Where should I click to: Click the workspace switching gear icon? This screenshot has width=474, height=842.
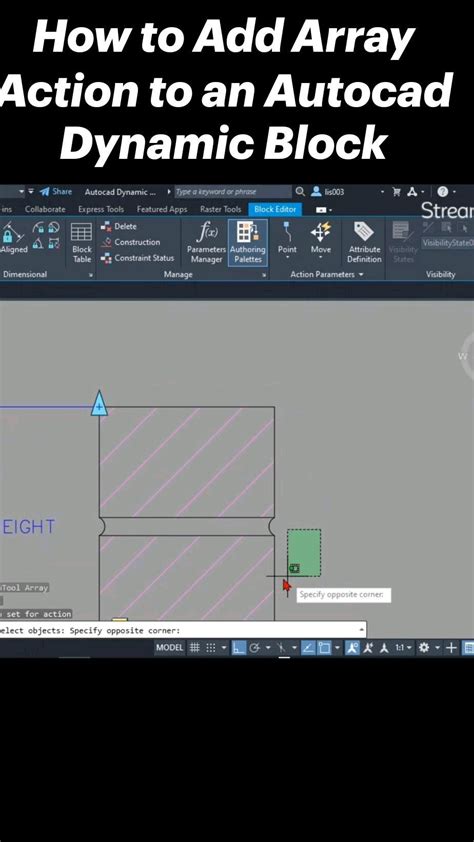click(424, 648)
